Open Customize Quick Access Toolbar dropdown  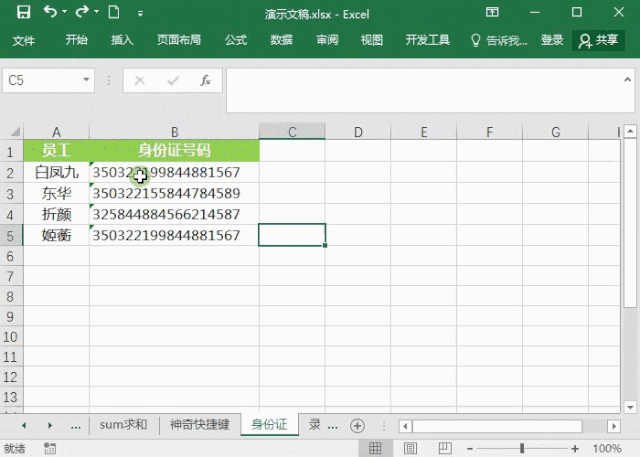[140, 14]
